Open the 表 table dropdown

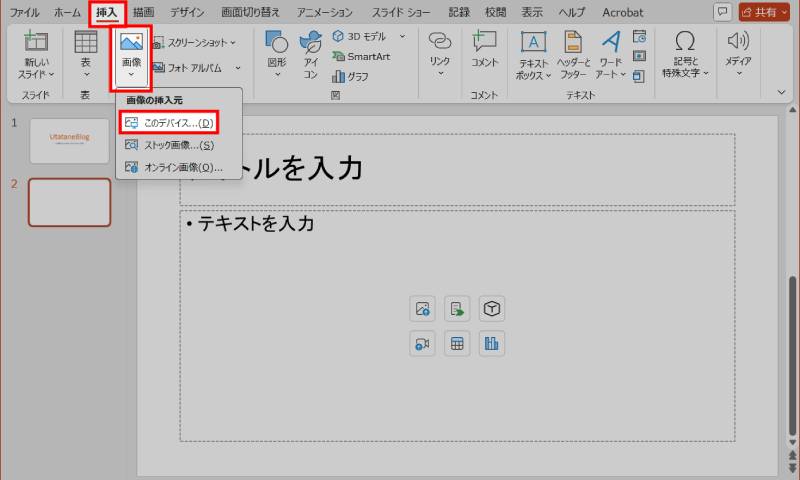coord(86,54)
